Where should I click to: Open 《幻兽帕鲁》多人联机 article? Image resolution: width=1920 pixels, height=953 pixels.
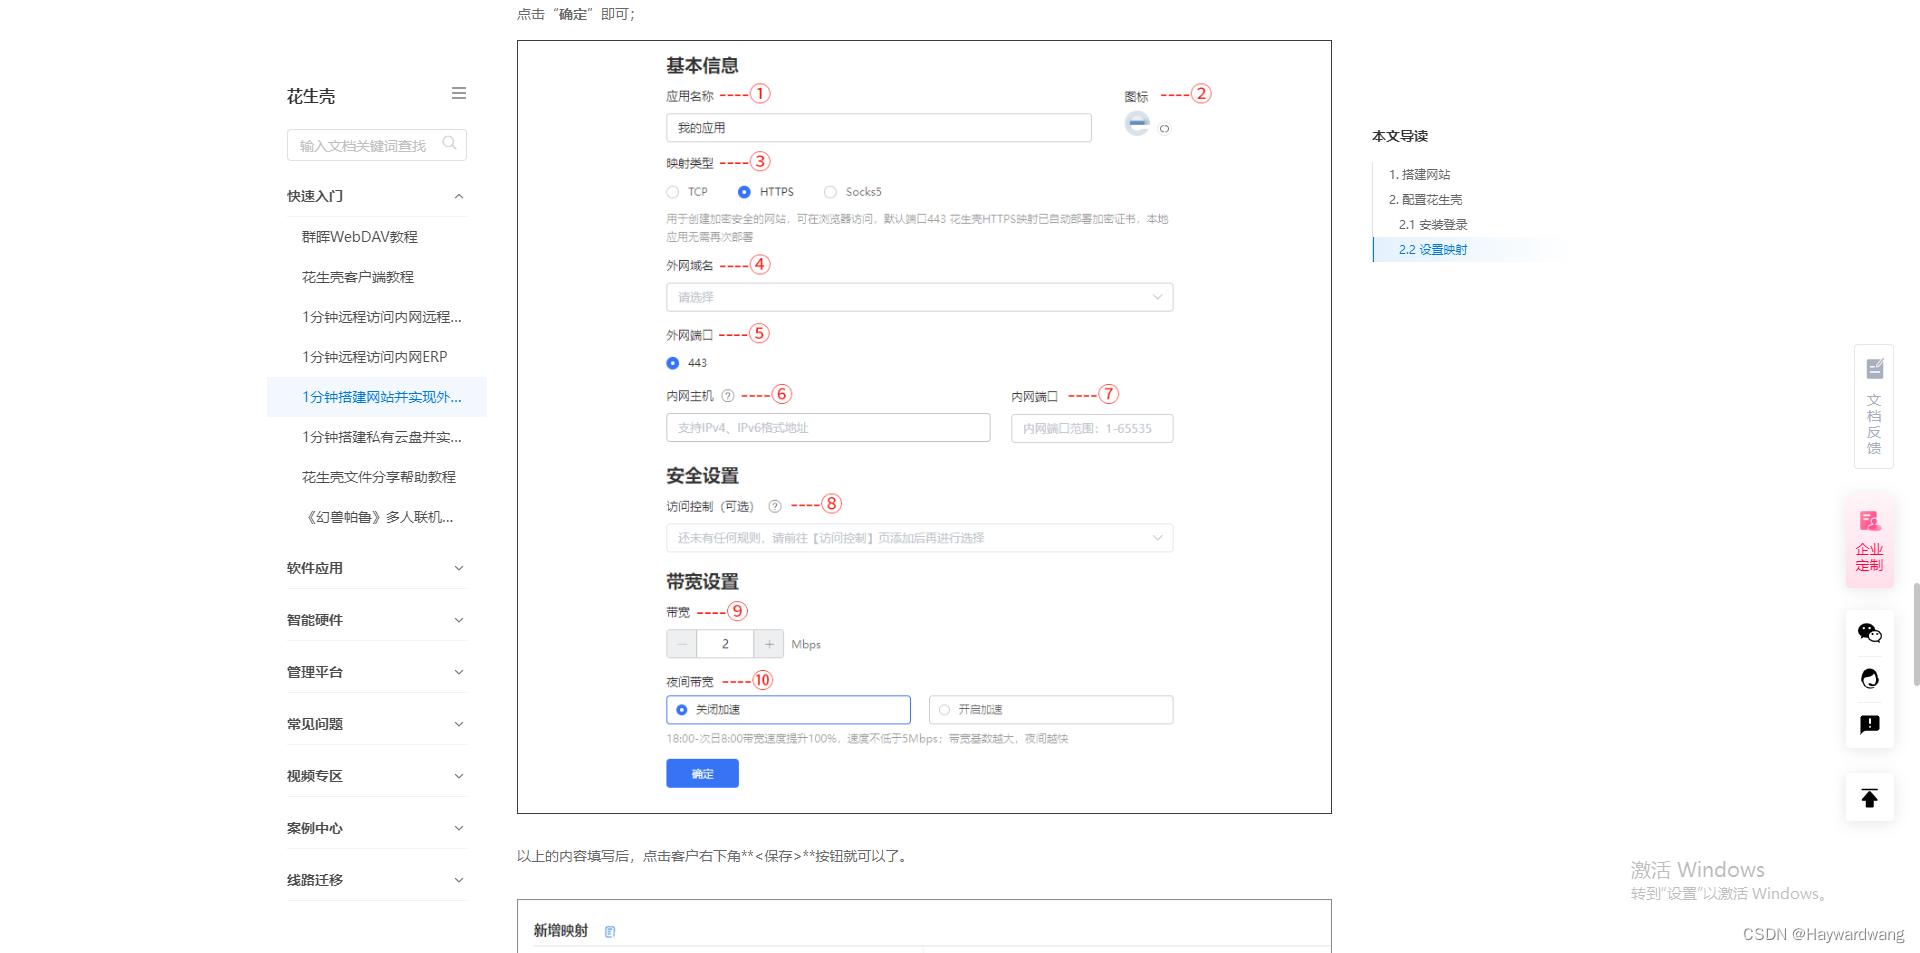[379, 517]
